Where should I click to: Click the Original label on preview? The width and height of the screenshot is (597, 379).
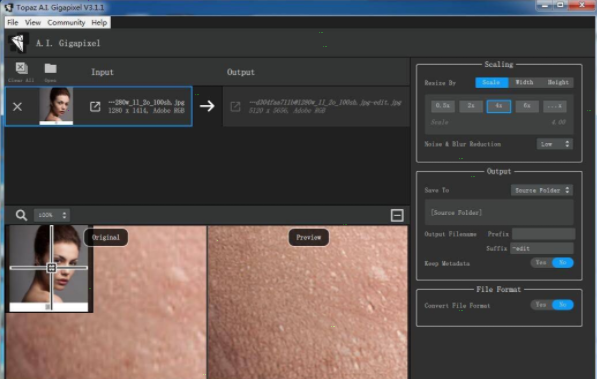point(106,237)
